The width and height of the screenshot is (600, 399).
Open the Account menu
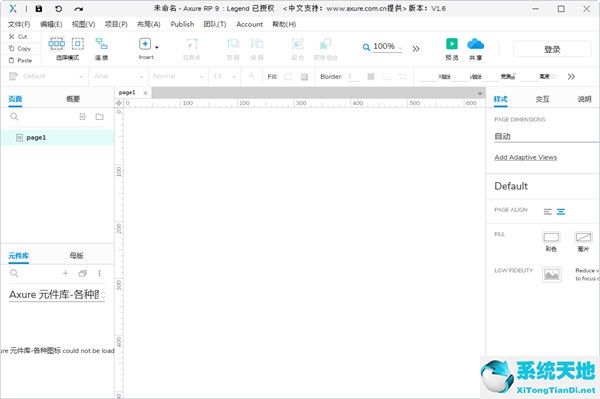[249, 24]
